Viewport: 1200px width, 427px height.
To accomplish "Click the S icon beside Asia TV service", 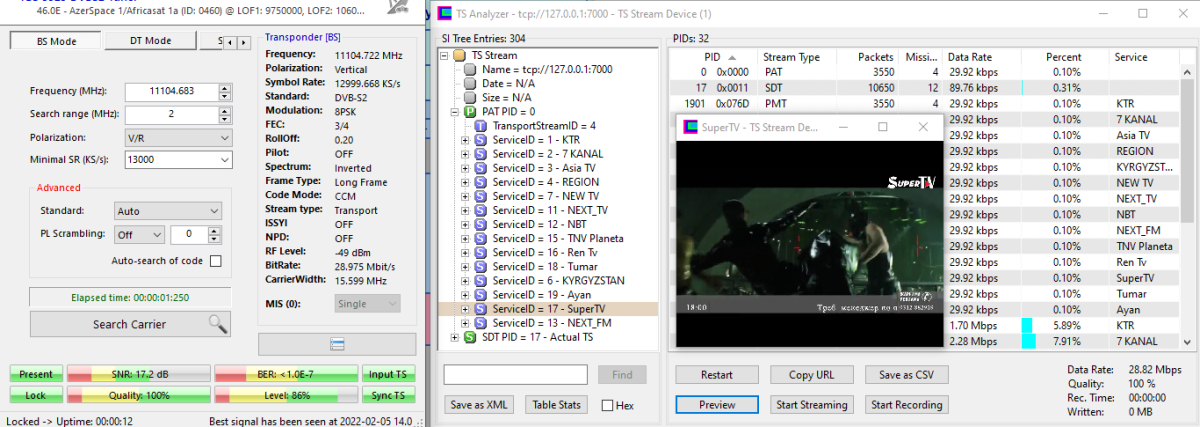I will 481,168.
